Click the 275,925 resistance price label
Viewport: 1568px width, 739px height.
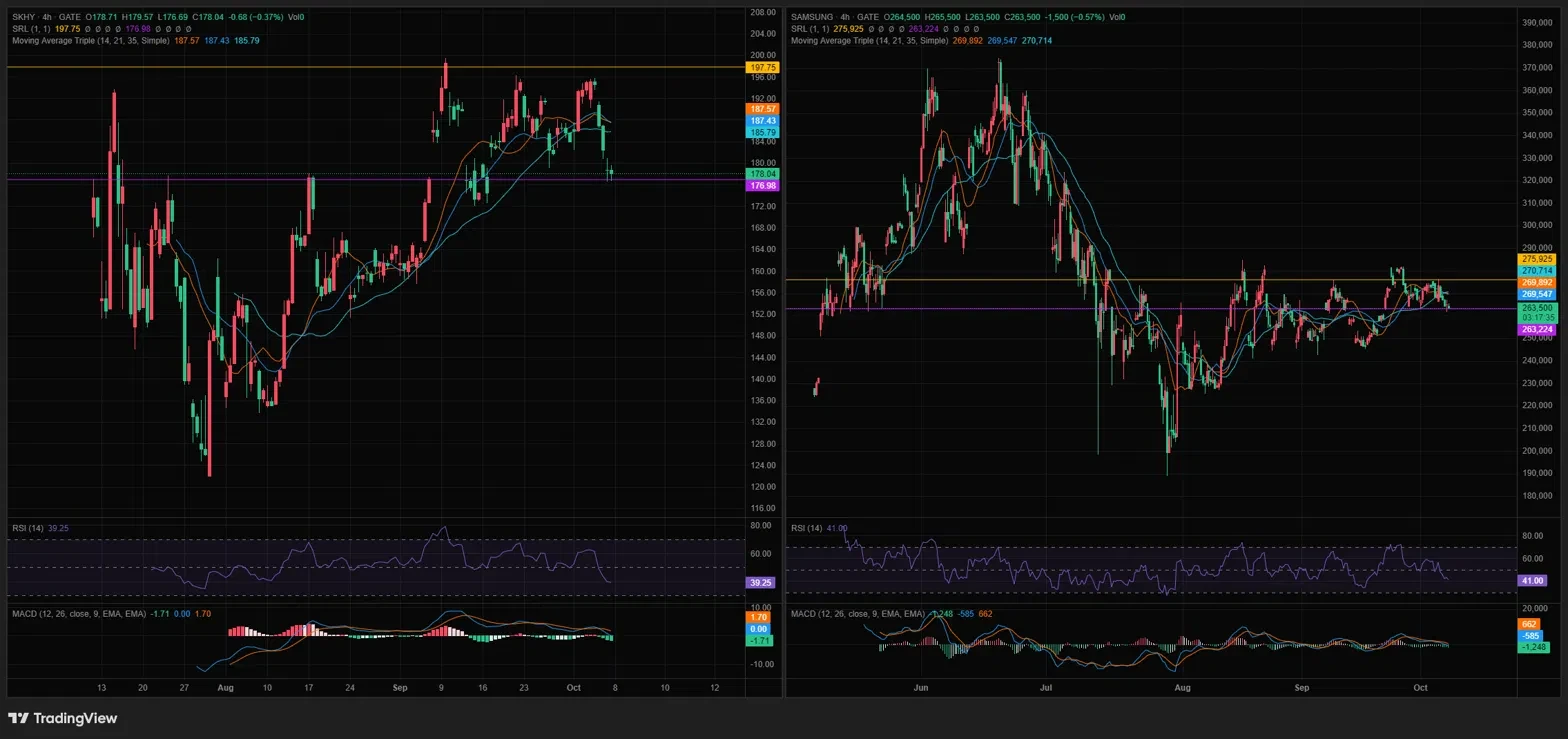click(1536, 259)
